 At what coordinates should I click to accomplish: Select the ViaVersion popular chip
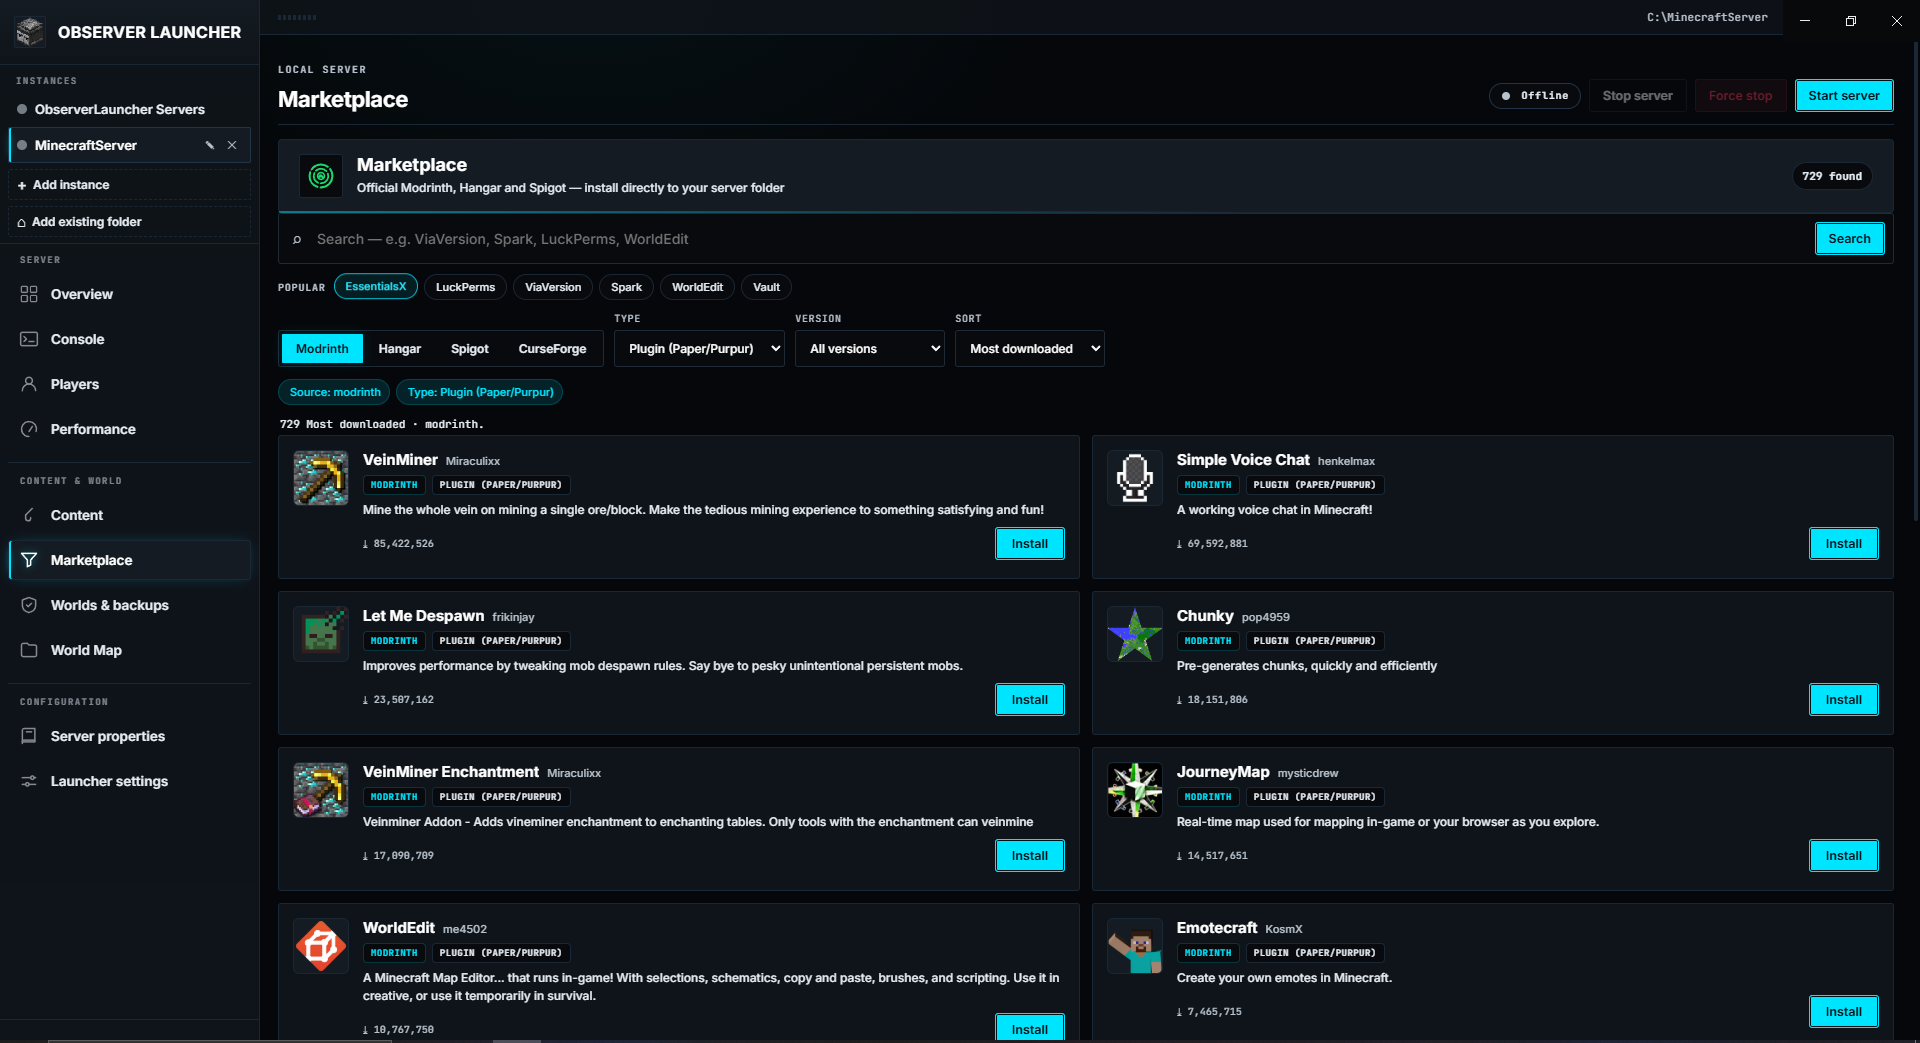click(553, 287)
